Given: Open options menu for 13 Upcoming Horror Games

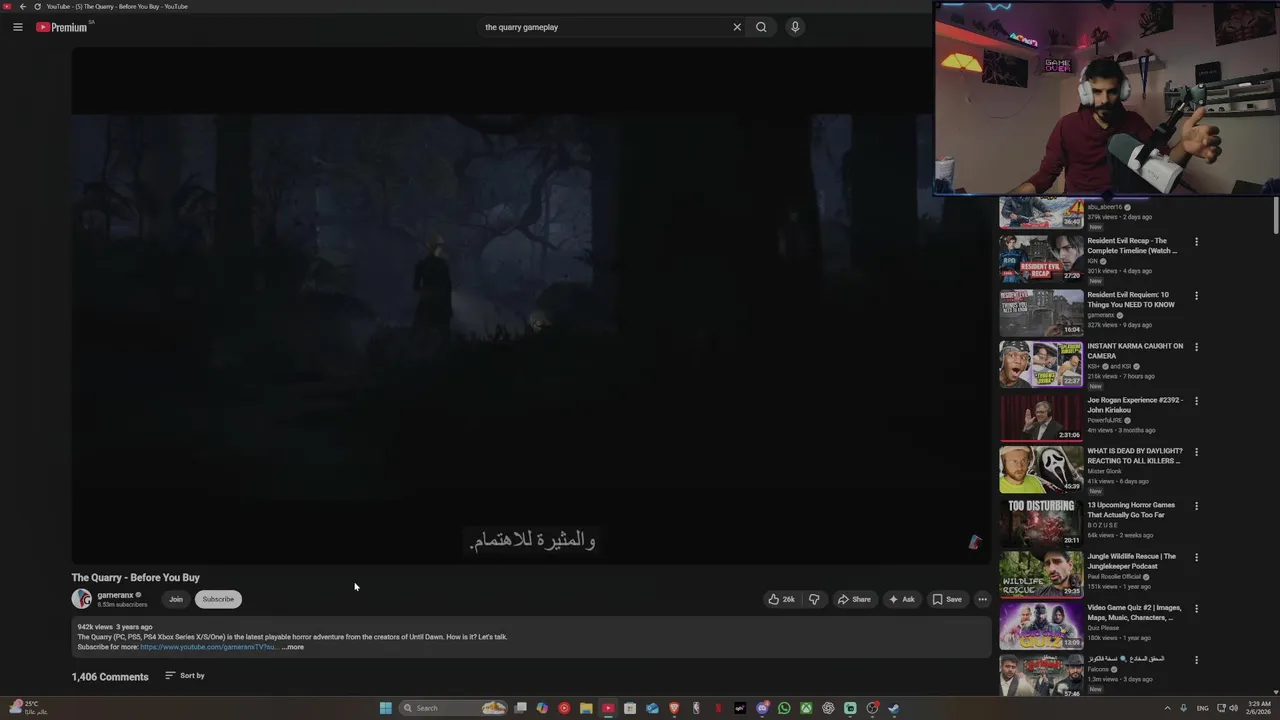Looking at the screenshot, I should click(1196, 506).
